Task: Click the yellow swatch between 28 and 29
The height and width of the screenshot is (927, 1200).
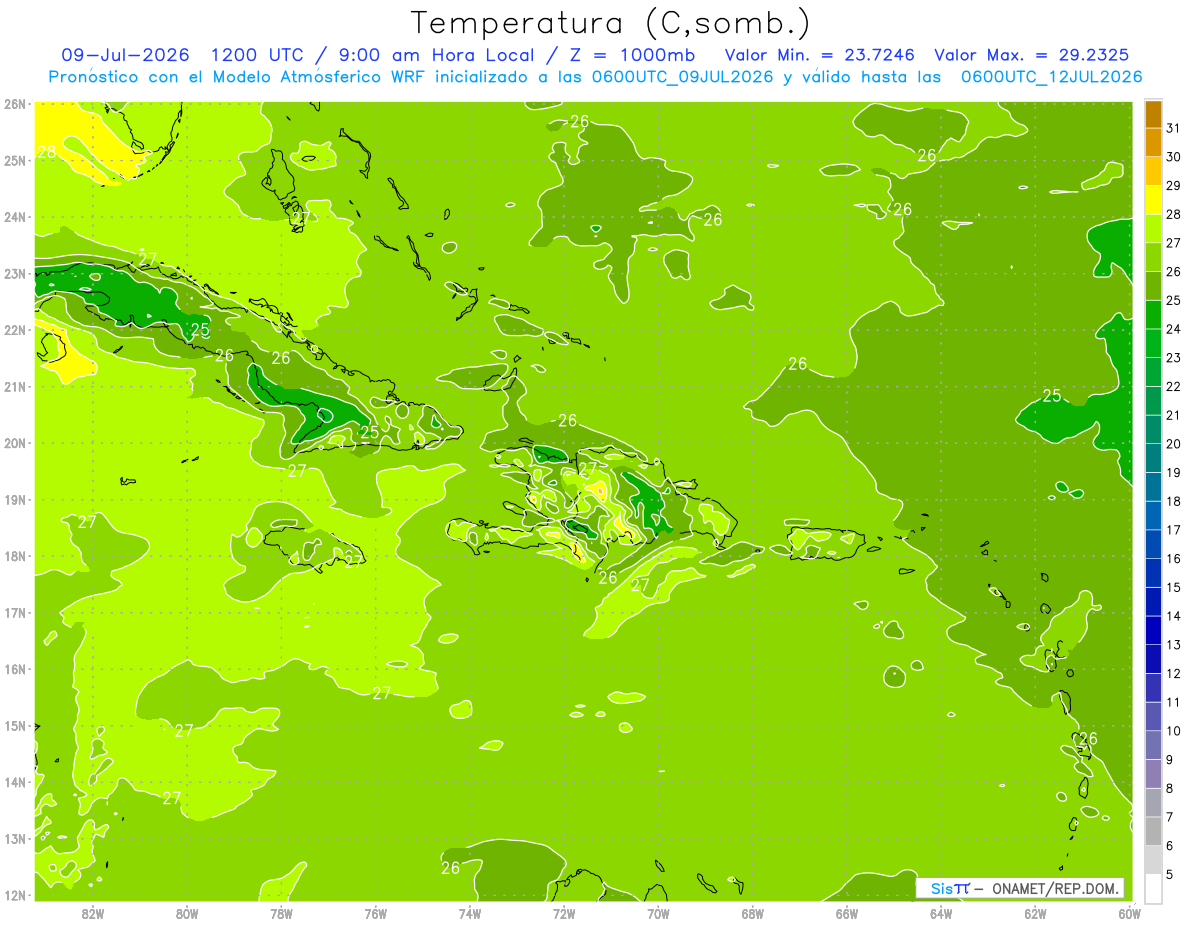Action: click(1153, 199)
